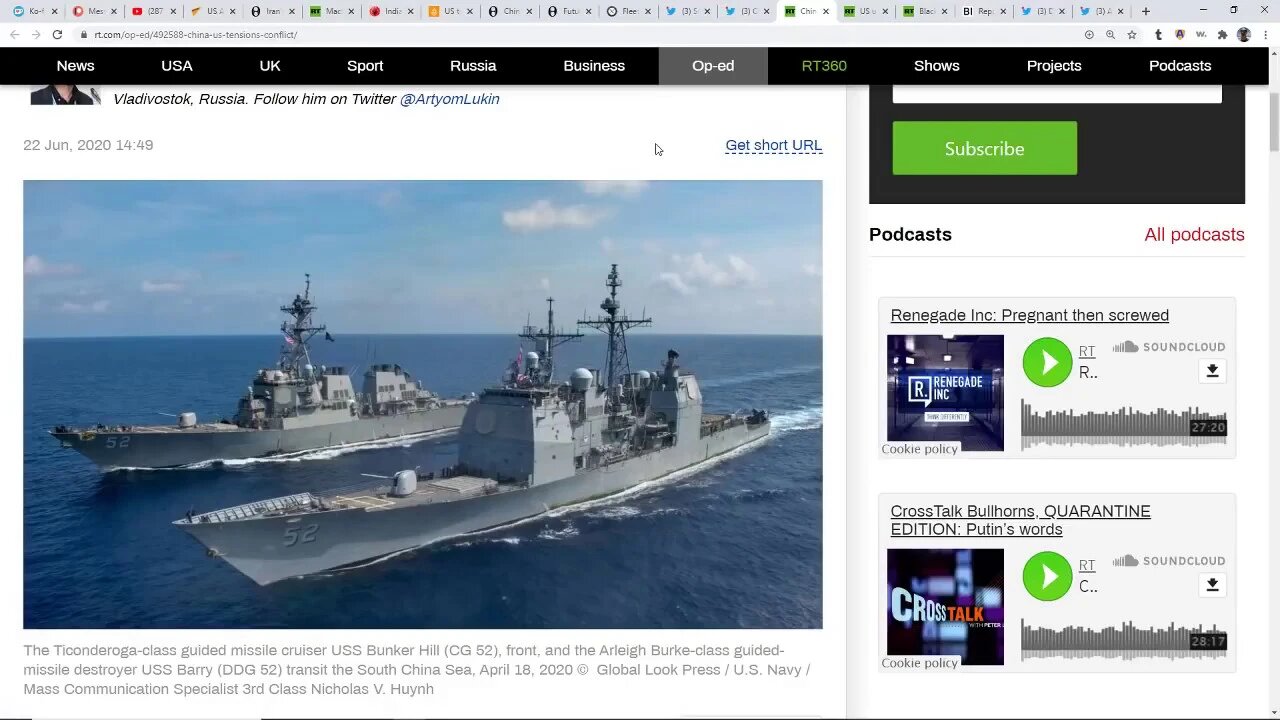Screen dimensions: 1280x720
Task: Click the author photo thumbnail
Action: point(66,95)
